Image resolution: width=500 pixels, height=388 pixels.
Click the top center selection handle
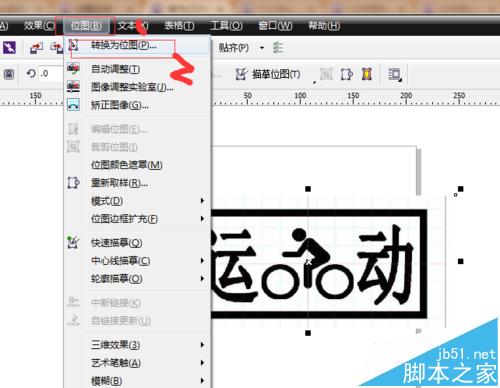click(x=308, y=189)
